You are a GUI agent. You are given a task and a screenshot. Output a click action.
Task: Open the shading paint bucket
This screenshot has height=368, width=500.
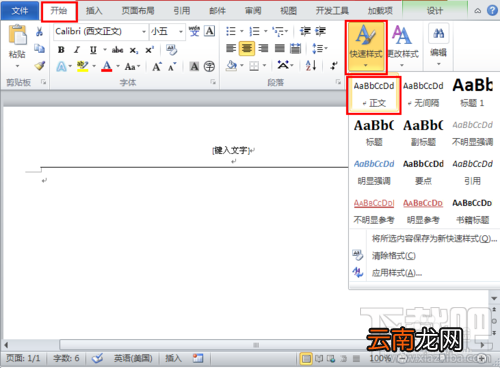(x=231, y=66)
